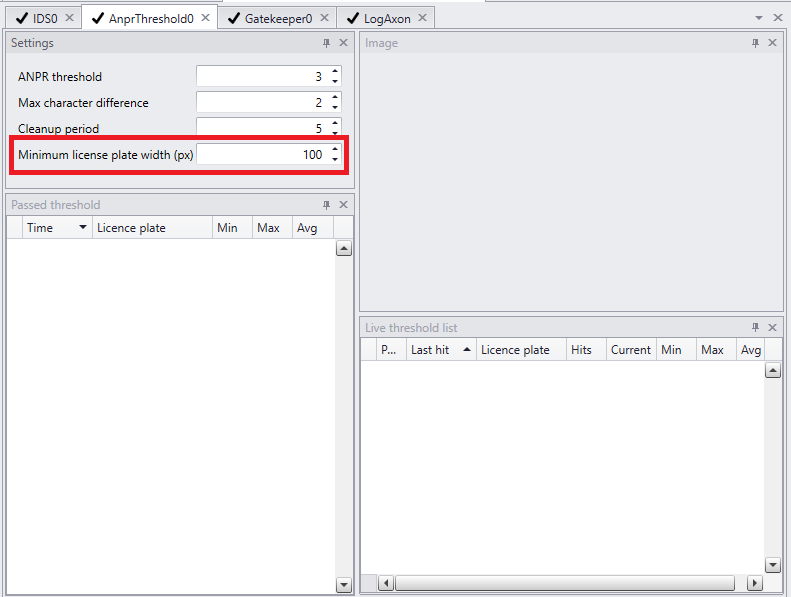Decrease the ANPR threshold value
The image size is (791, 597).
(x=335, y=81)
